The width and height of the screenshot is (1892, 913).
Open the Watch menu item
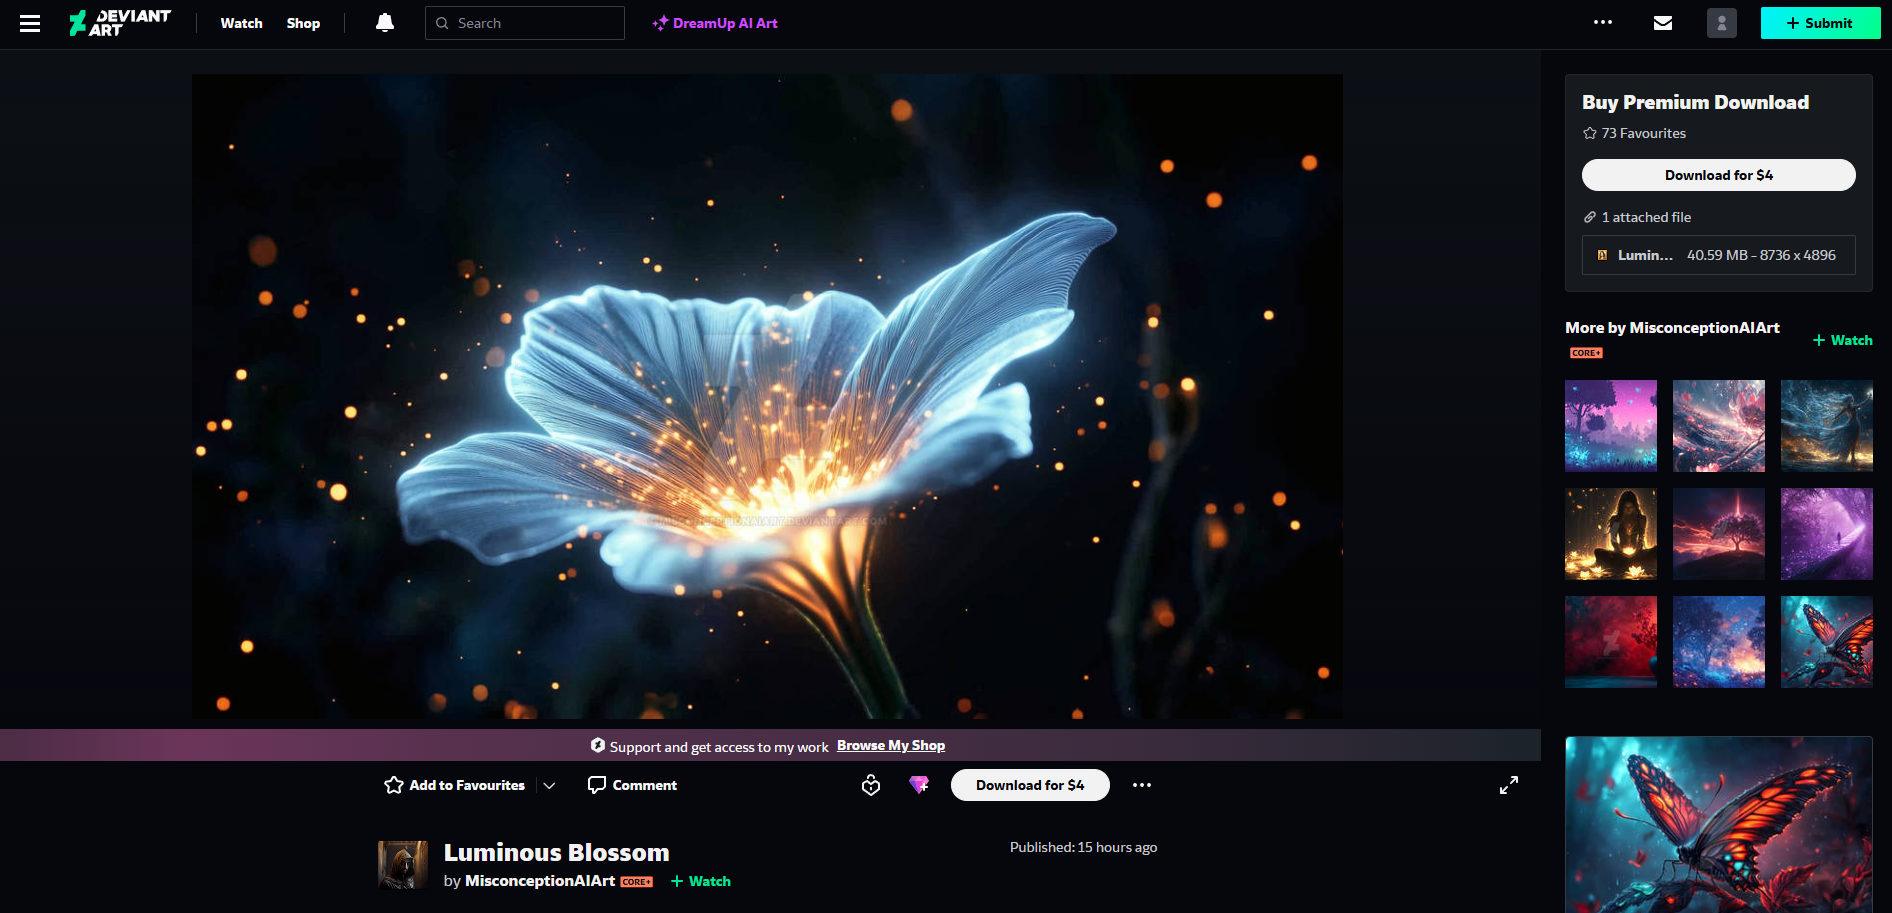click(241, 23)
